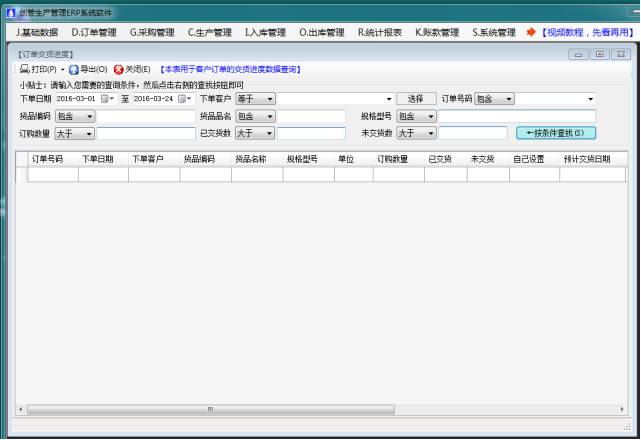The width and height of the screenshot is (641, 440).
Task: Click the 选择 customer select button
Action: pyautogui.click(x=416, y=99)
